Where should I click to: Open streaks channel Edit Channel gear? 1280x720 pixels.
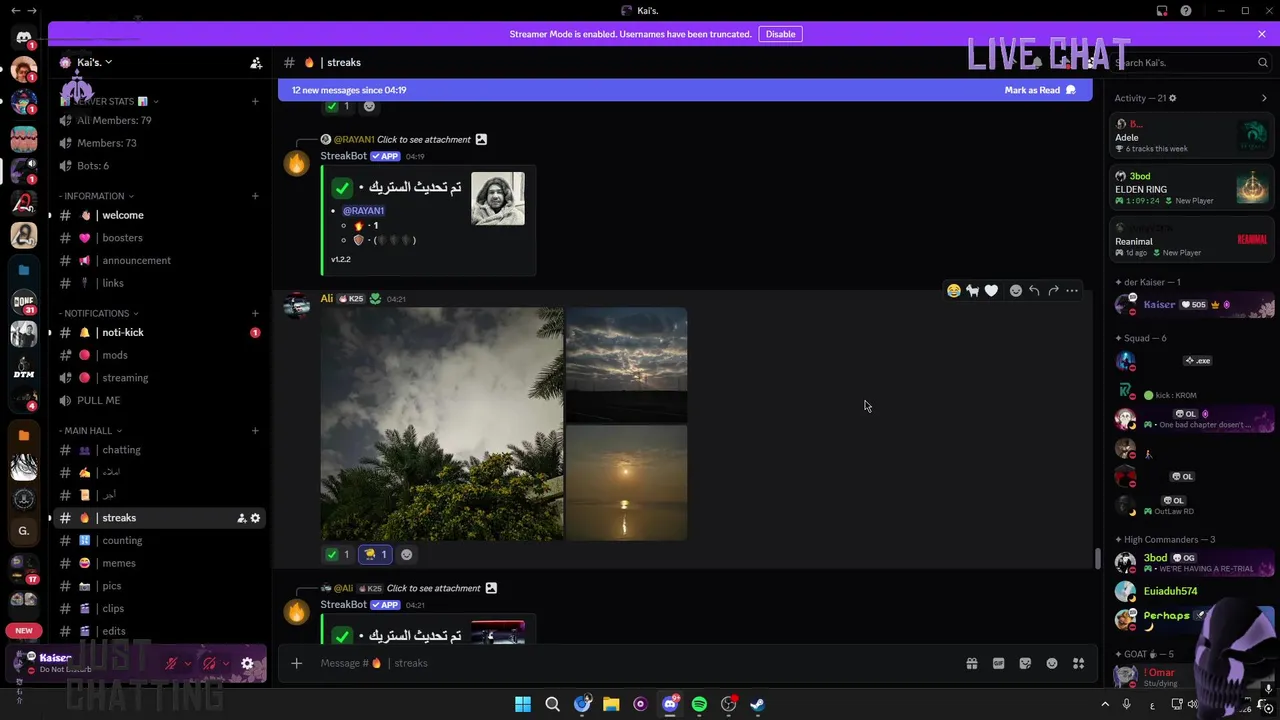[255, 518]
